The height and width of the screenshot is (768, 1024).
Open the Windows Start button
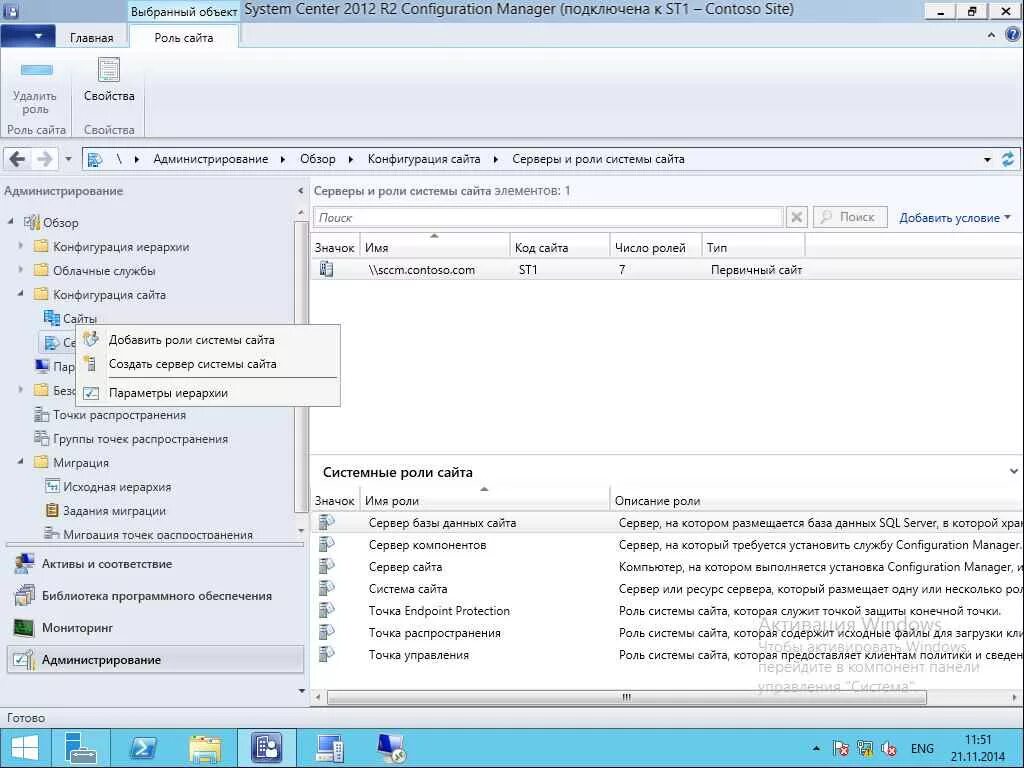pos(25,748)
